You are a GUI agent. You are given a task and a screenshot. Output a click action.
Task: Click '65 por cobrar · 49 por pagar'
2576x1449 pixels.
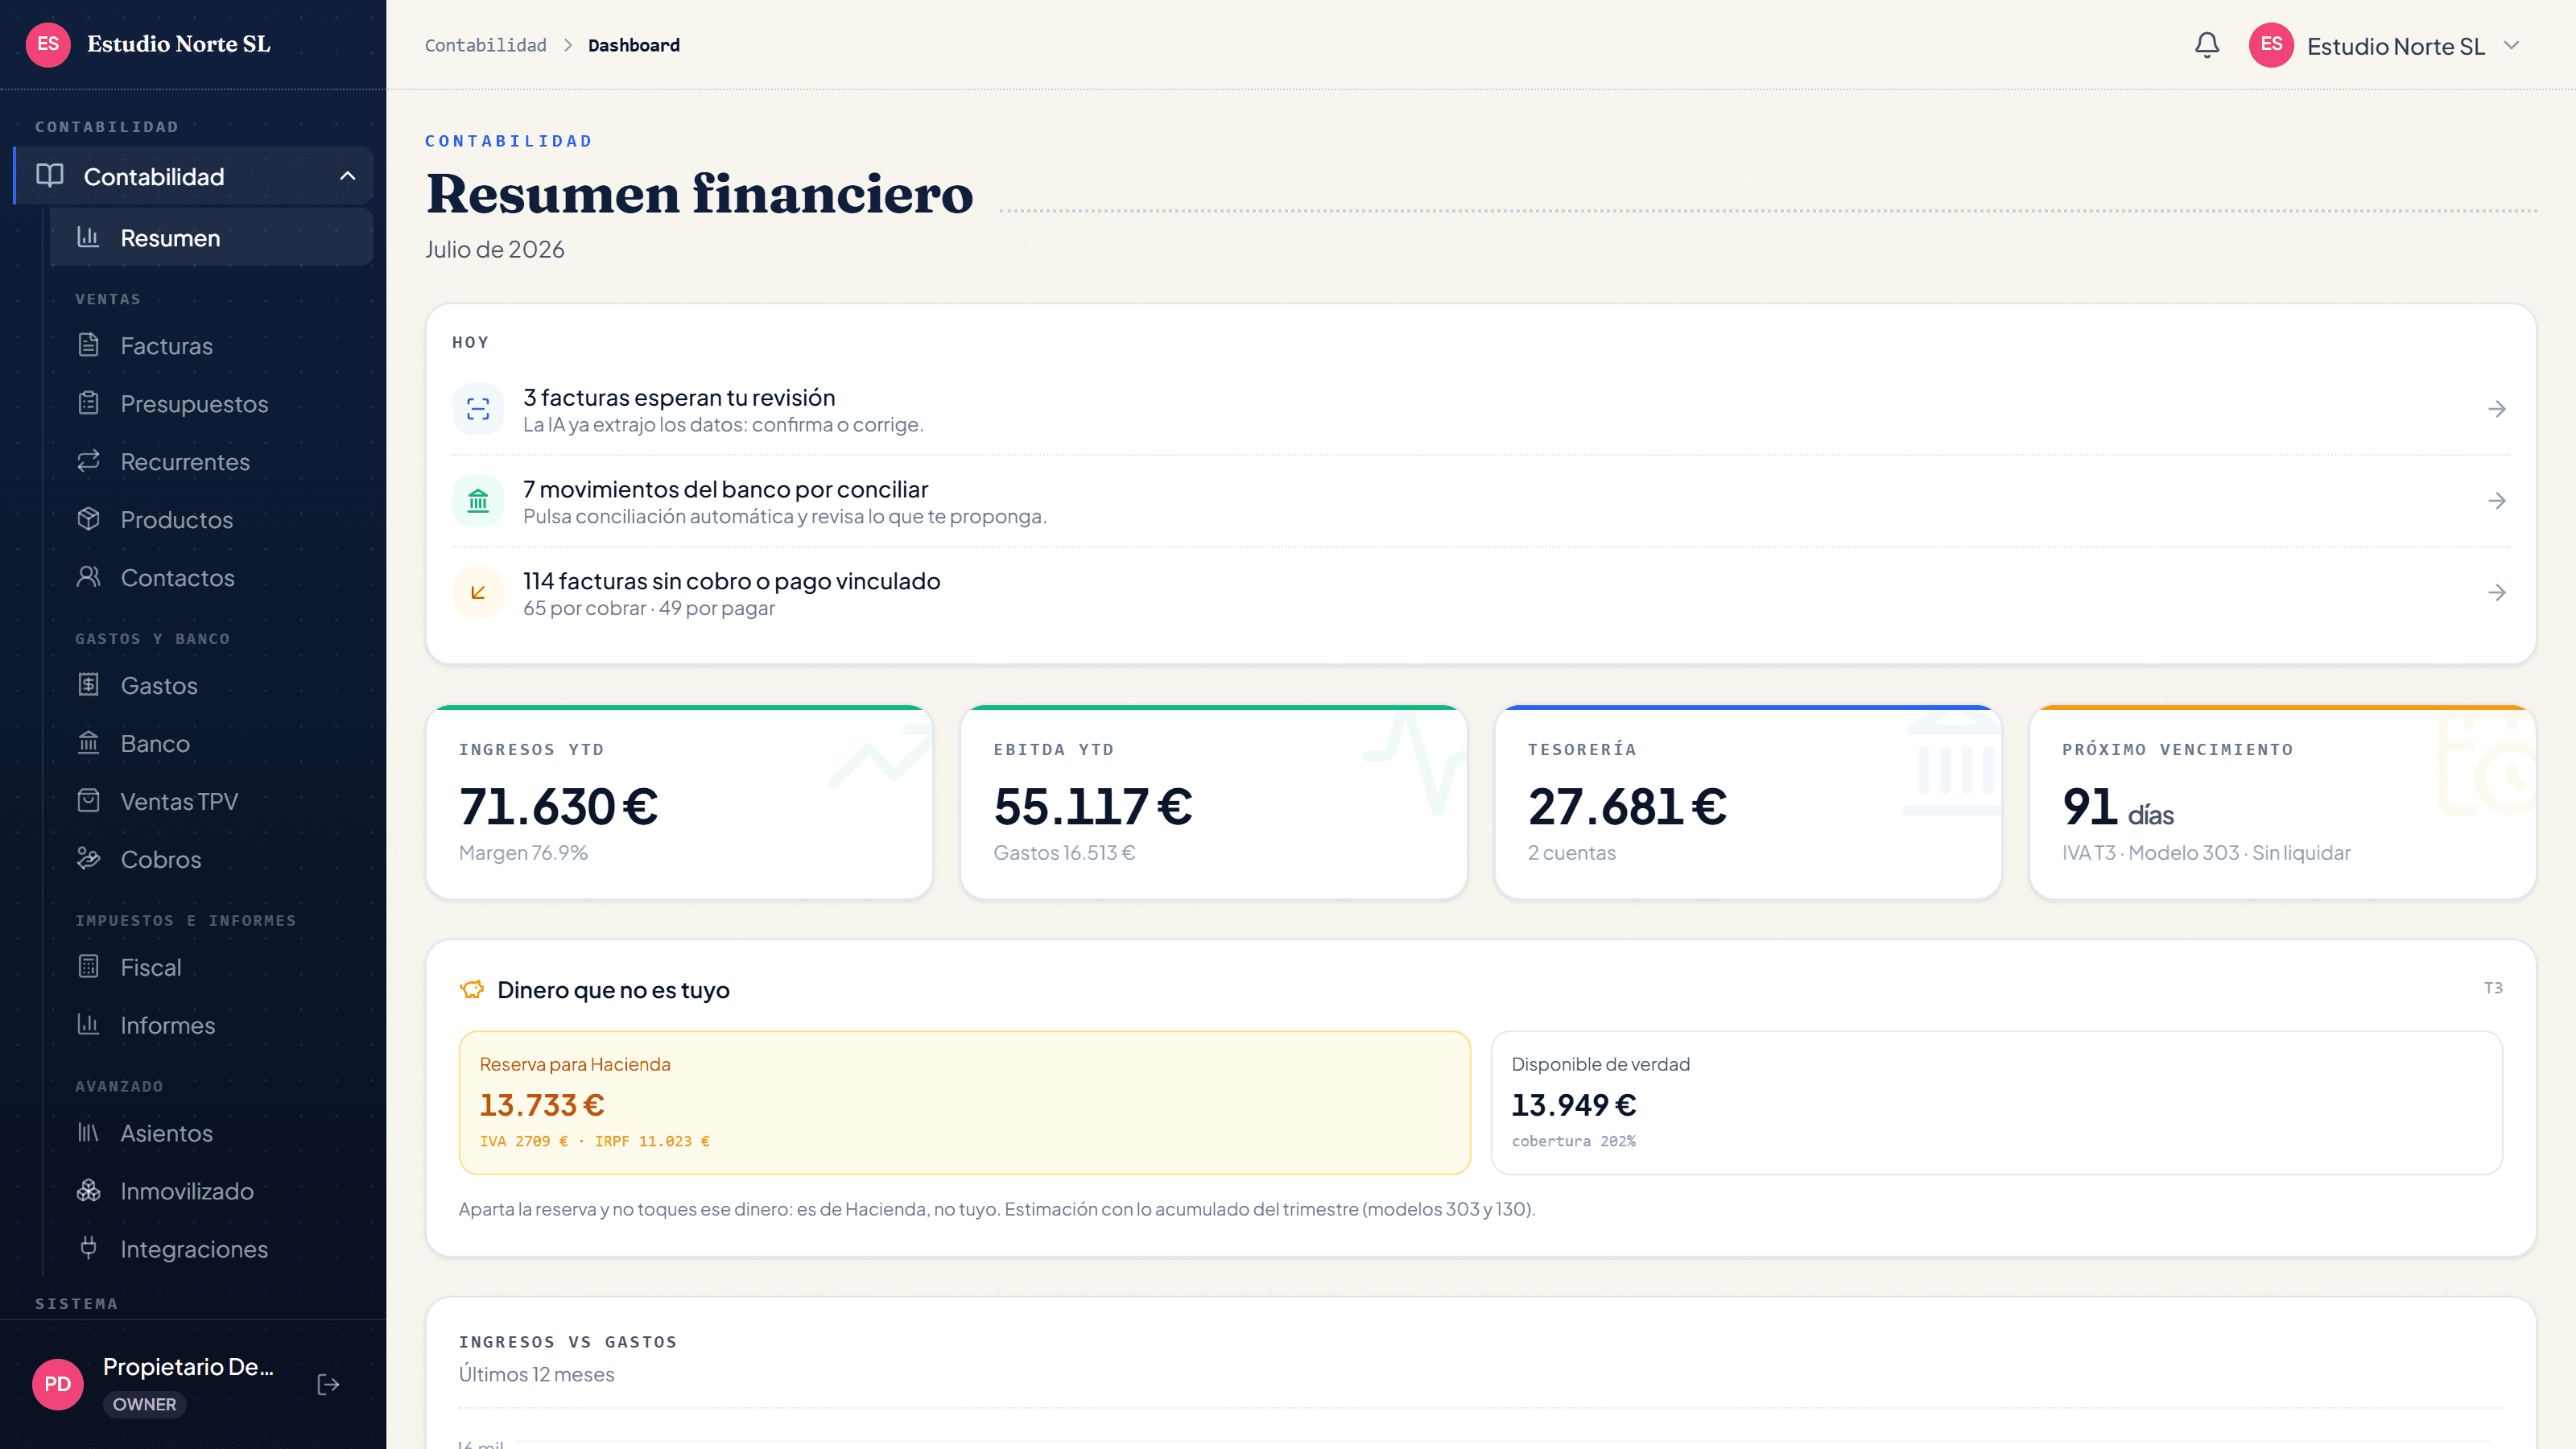pyautogui.click(x=649, y=608)
